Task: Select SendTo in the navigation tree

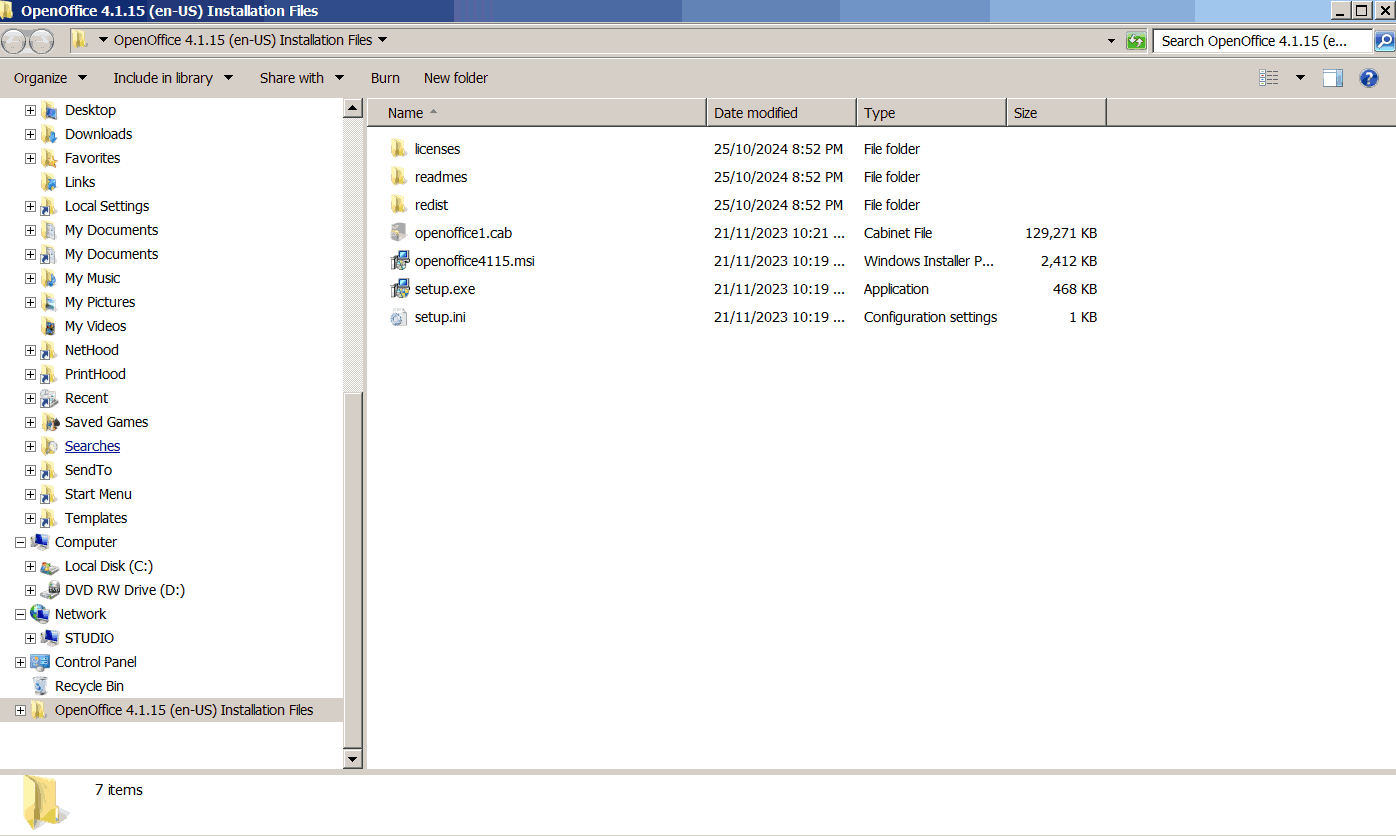Action: 88,470
